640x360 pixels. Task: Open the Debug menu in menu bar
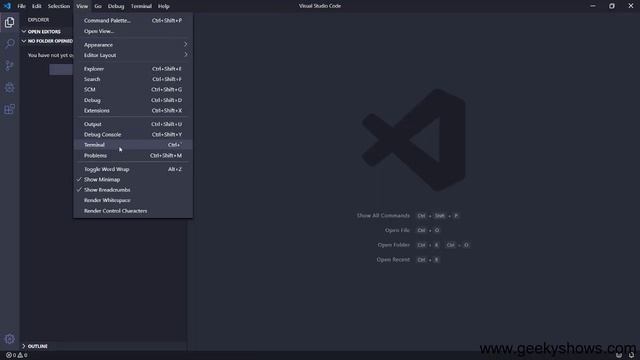point(116,6)
